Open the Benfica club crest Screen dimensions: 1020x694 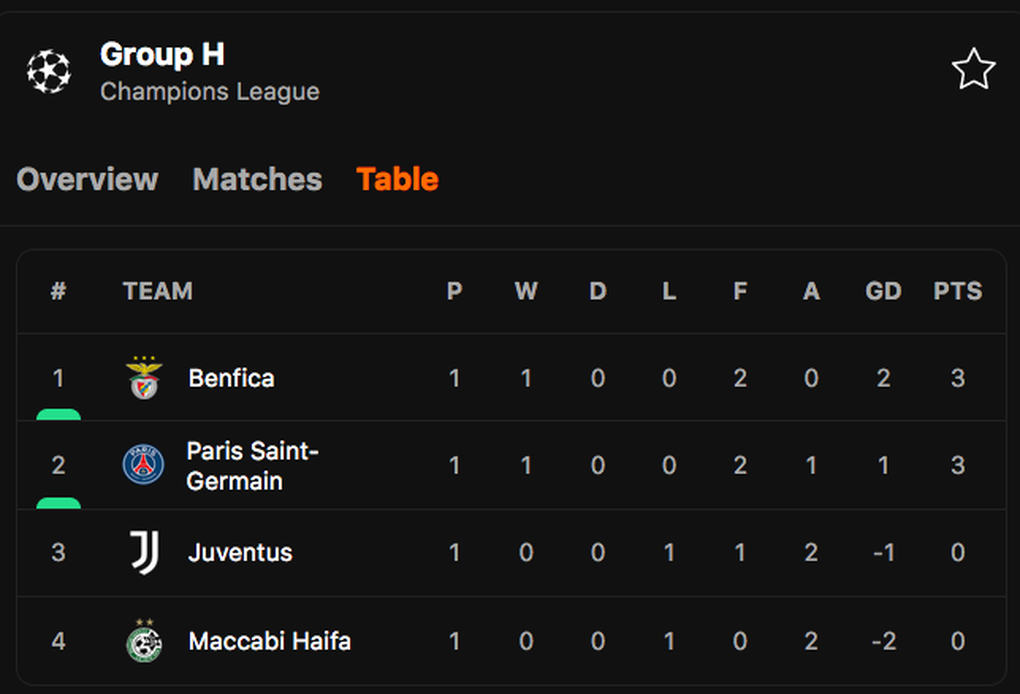144,378
